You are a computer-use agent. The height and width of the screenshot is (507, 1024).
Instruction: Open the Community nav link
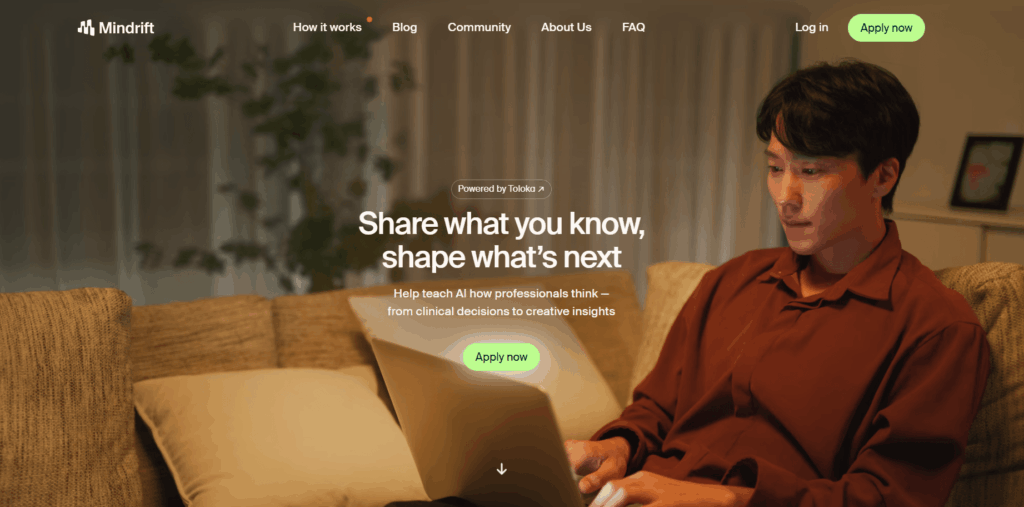479,27
